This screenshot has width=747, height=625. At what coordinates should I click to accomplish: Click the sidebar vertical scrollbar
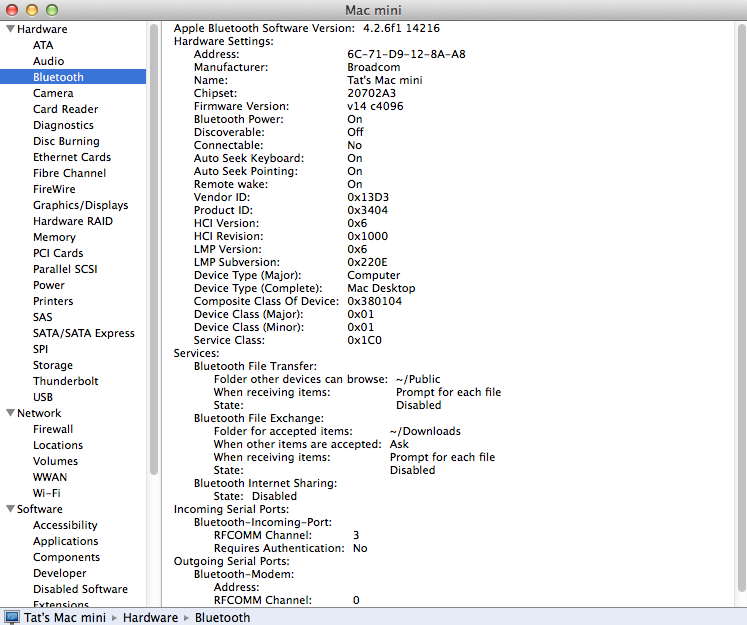(154, 250)
